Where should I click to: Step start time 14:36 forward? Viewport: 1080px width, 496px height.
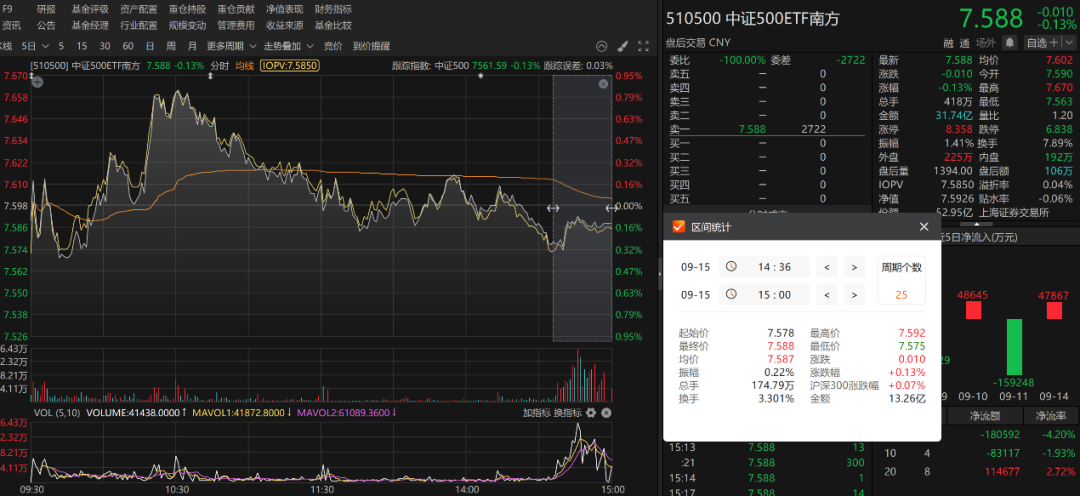pos(854,267)
